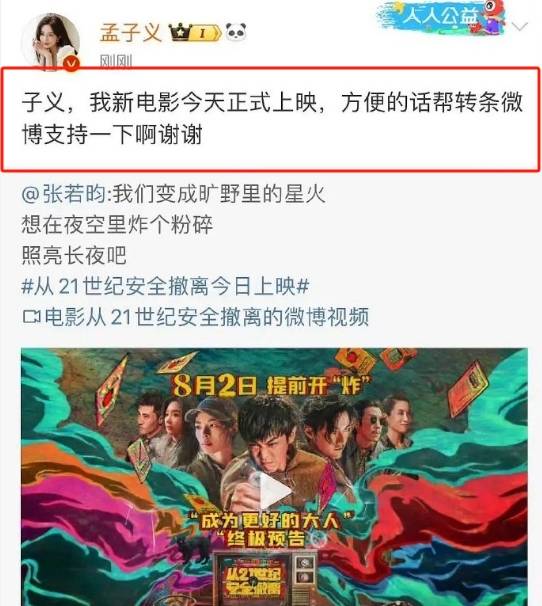Tap the 刚刚 post timestamp
This screenshot has width=542, height=606.
coord(116,61)
